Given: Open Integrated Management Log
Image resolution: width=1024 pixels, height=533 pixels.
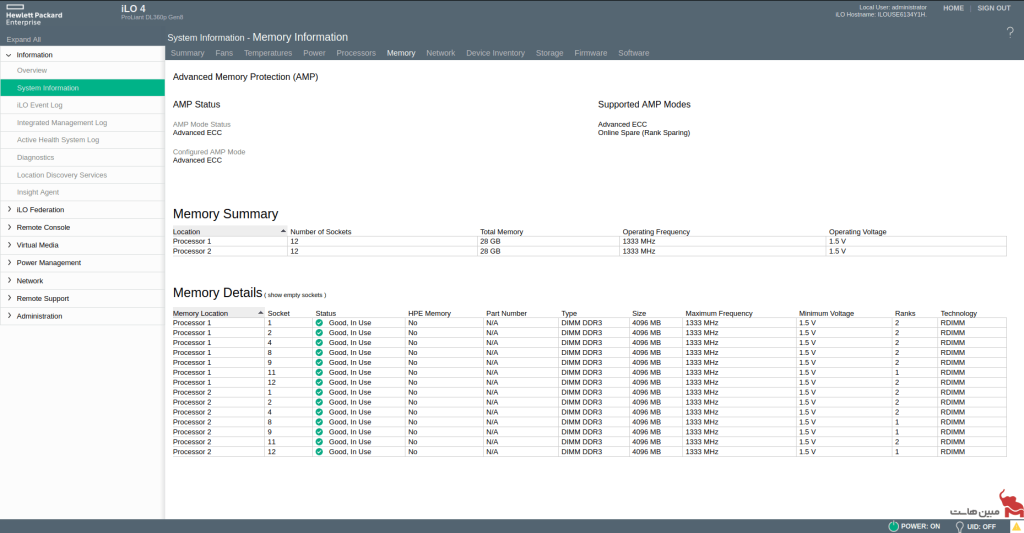Looking at the screenshot, I should point(62,122).
